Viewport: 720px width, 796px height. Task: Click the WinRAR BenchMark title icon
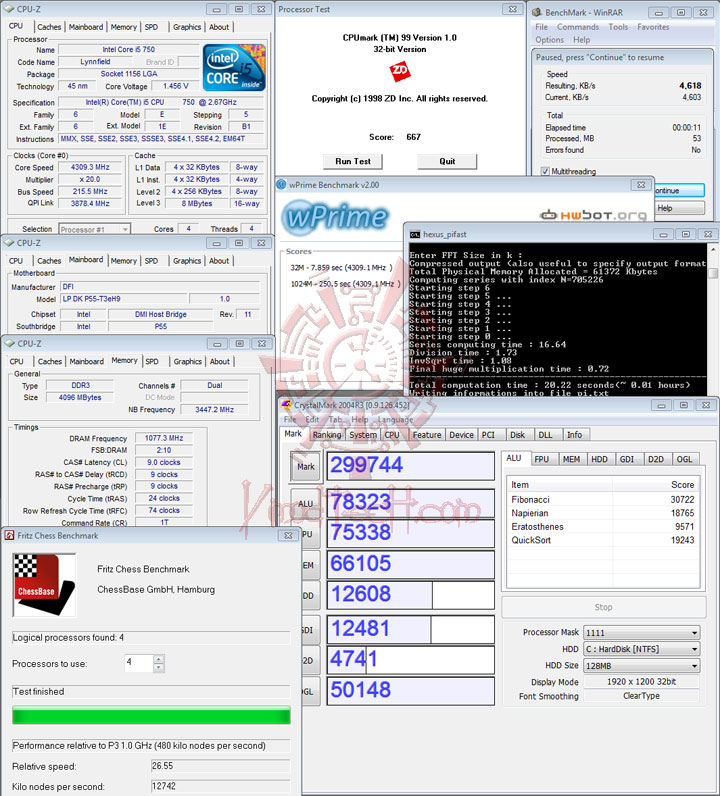coord(537,12)
